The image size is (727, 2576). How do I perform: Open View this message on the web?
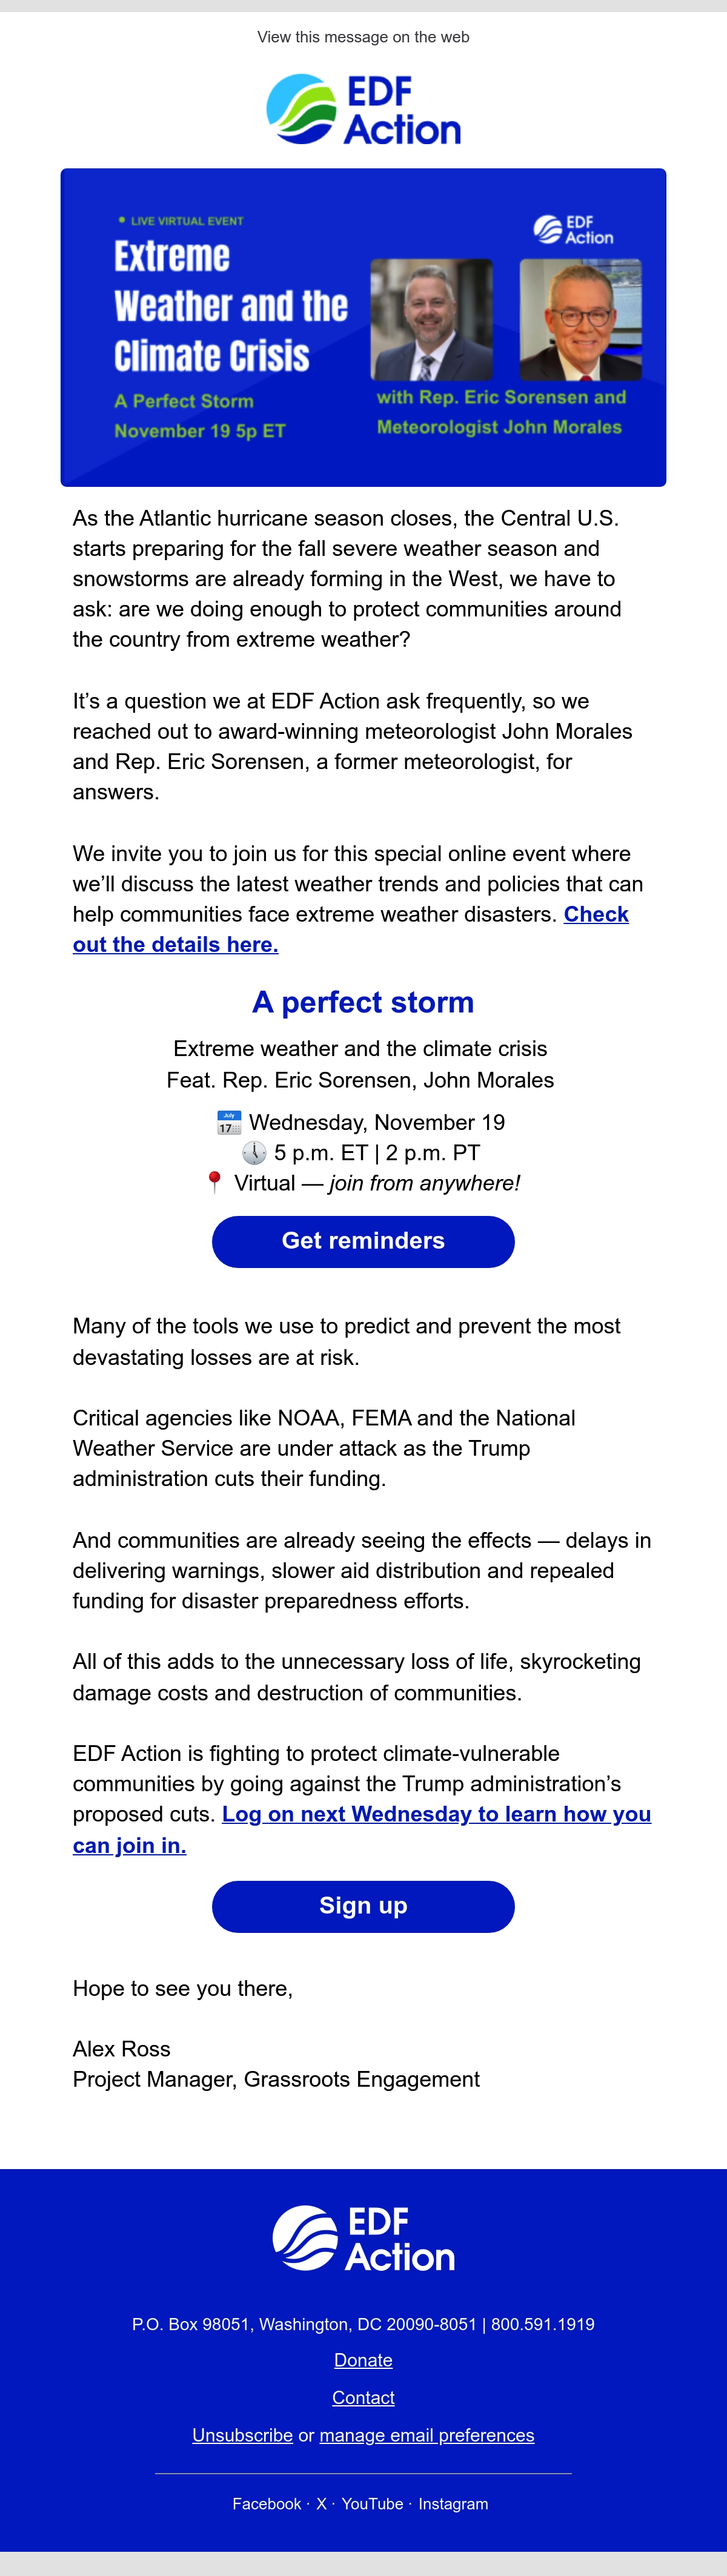(363, 37)
